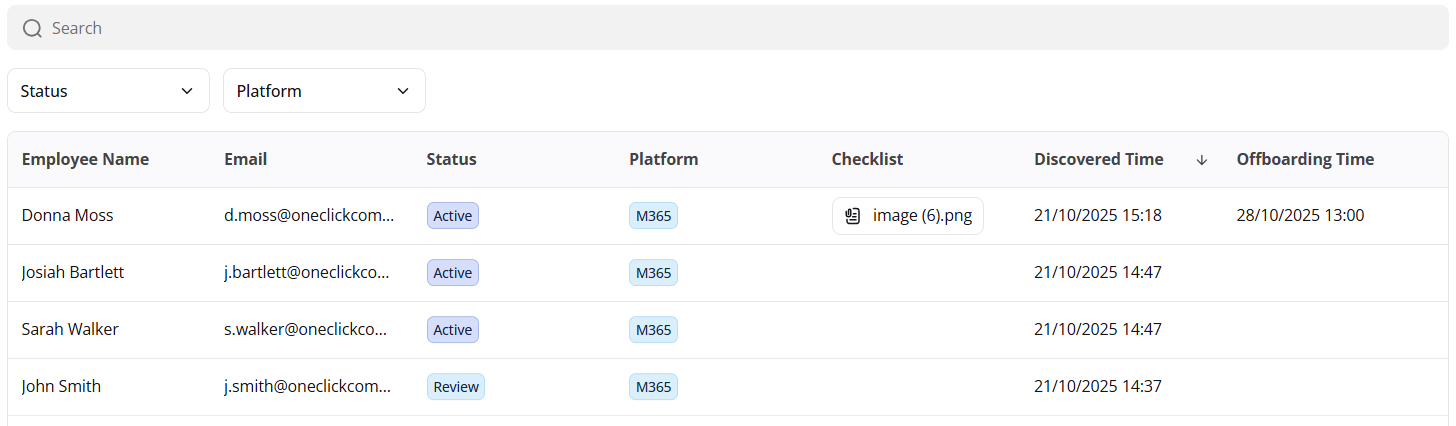Viewport: 1456px width, 426px height.
Task: Open the Status filter dropdown
Action: pos(108,91)
